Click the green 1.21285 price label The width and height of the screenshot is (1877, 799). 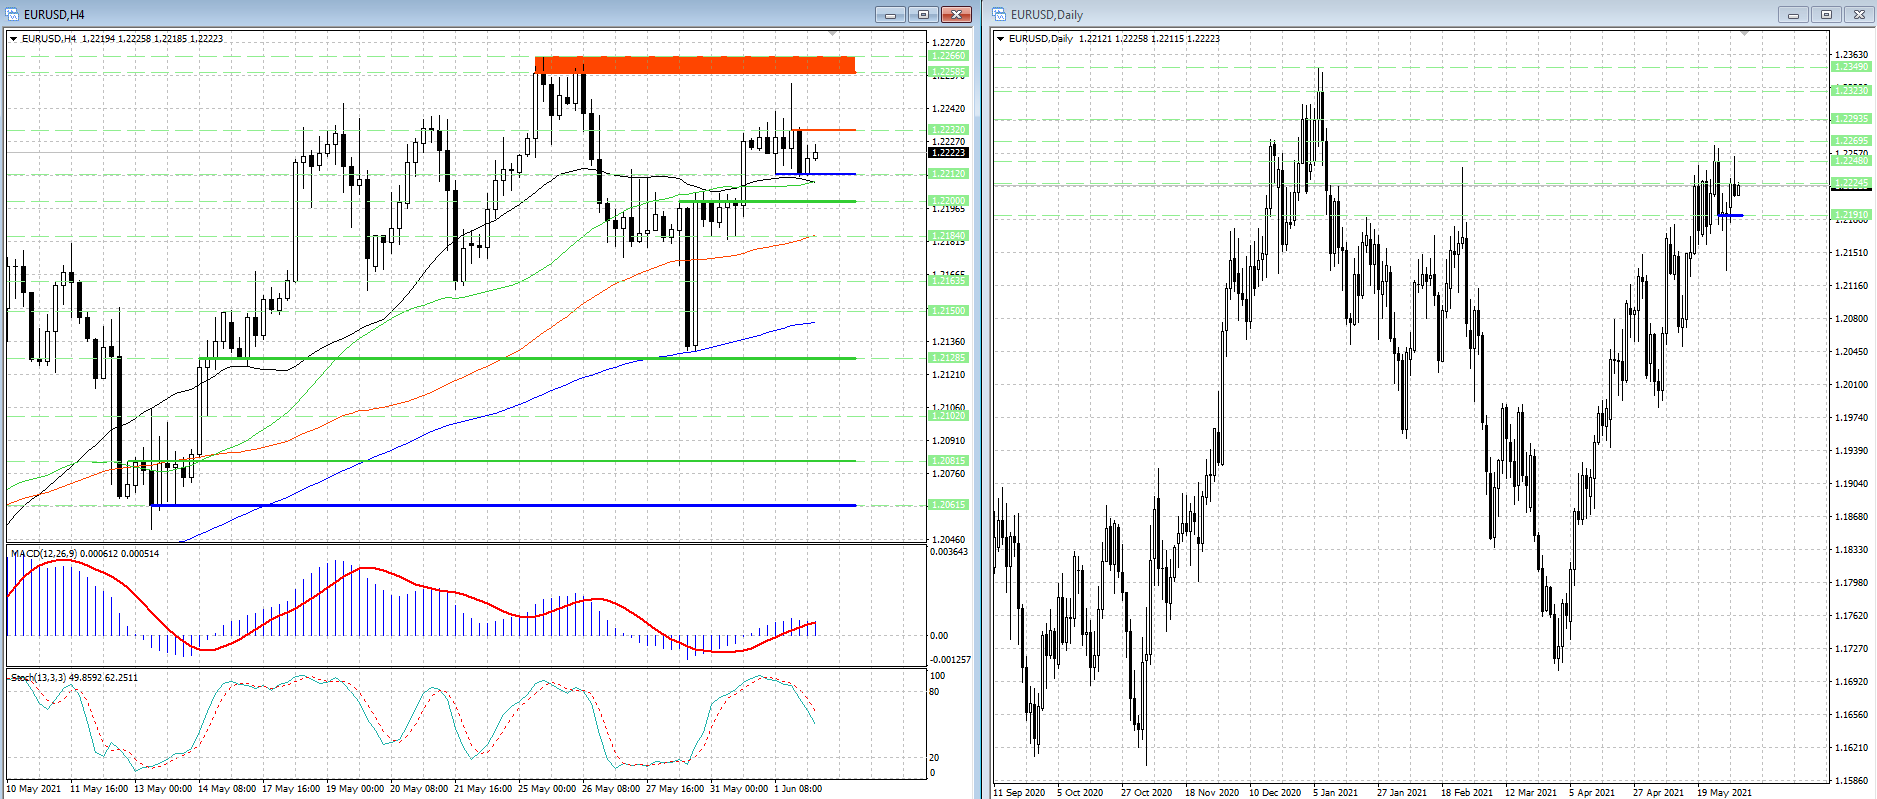click(x=948, y=358)
